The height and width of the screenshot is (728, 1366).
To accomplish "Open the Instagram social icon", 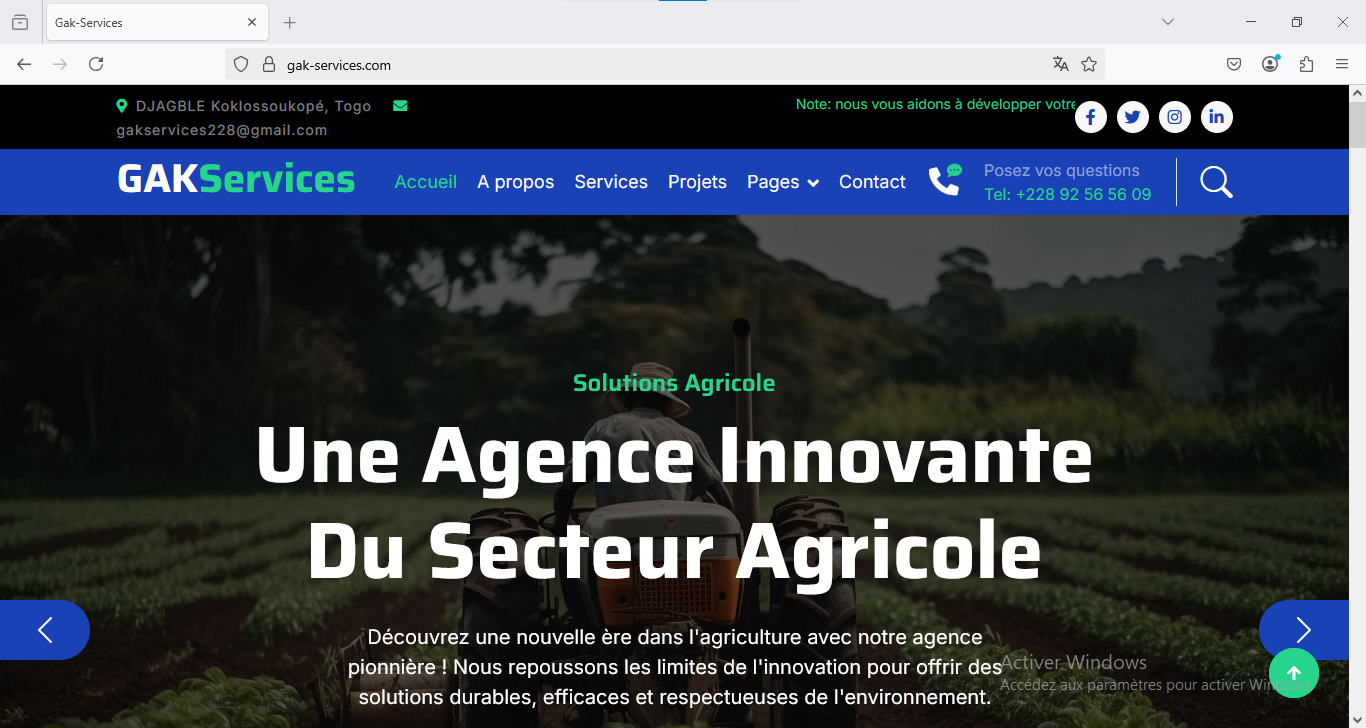I will [1175, 117].
